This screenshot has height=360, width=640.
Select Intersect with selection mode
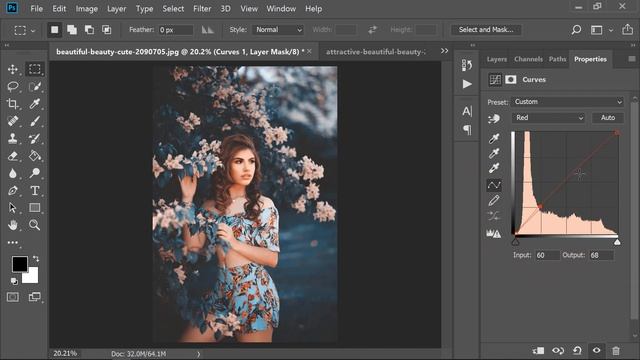tap(107, 30)
